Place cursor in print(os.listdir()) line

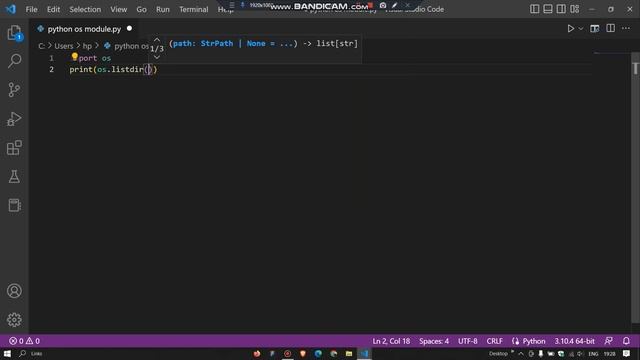113,69
